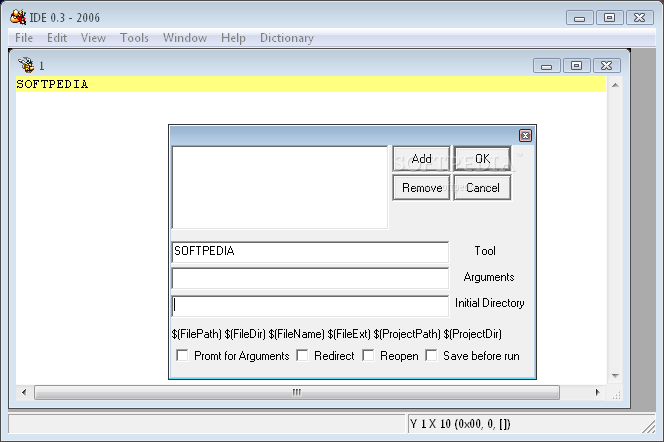The width and height of the screenshot is (664, 442).
Task: Click into the Initial Directory field
Action: point(310,306)
